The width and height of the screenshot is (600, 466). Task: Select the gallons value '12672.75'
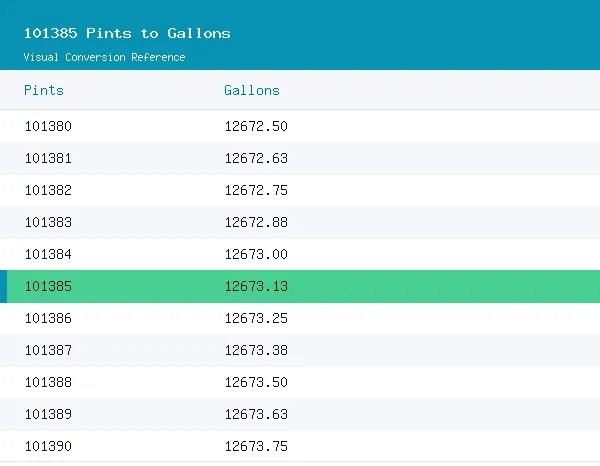pos(256,190)
